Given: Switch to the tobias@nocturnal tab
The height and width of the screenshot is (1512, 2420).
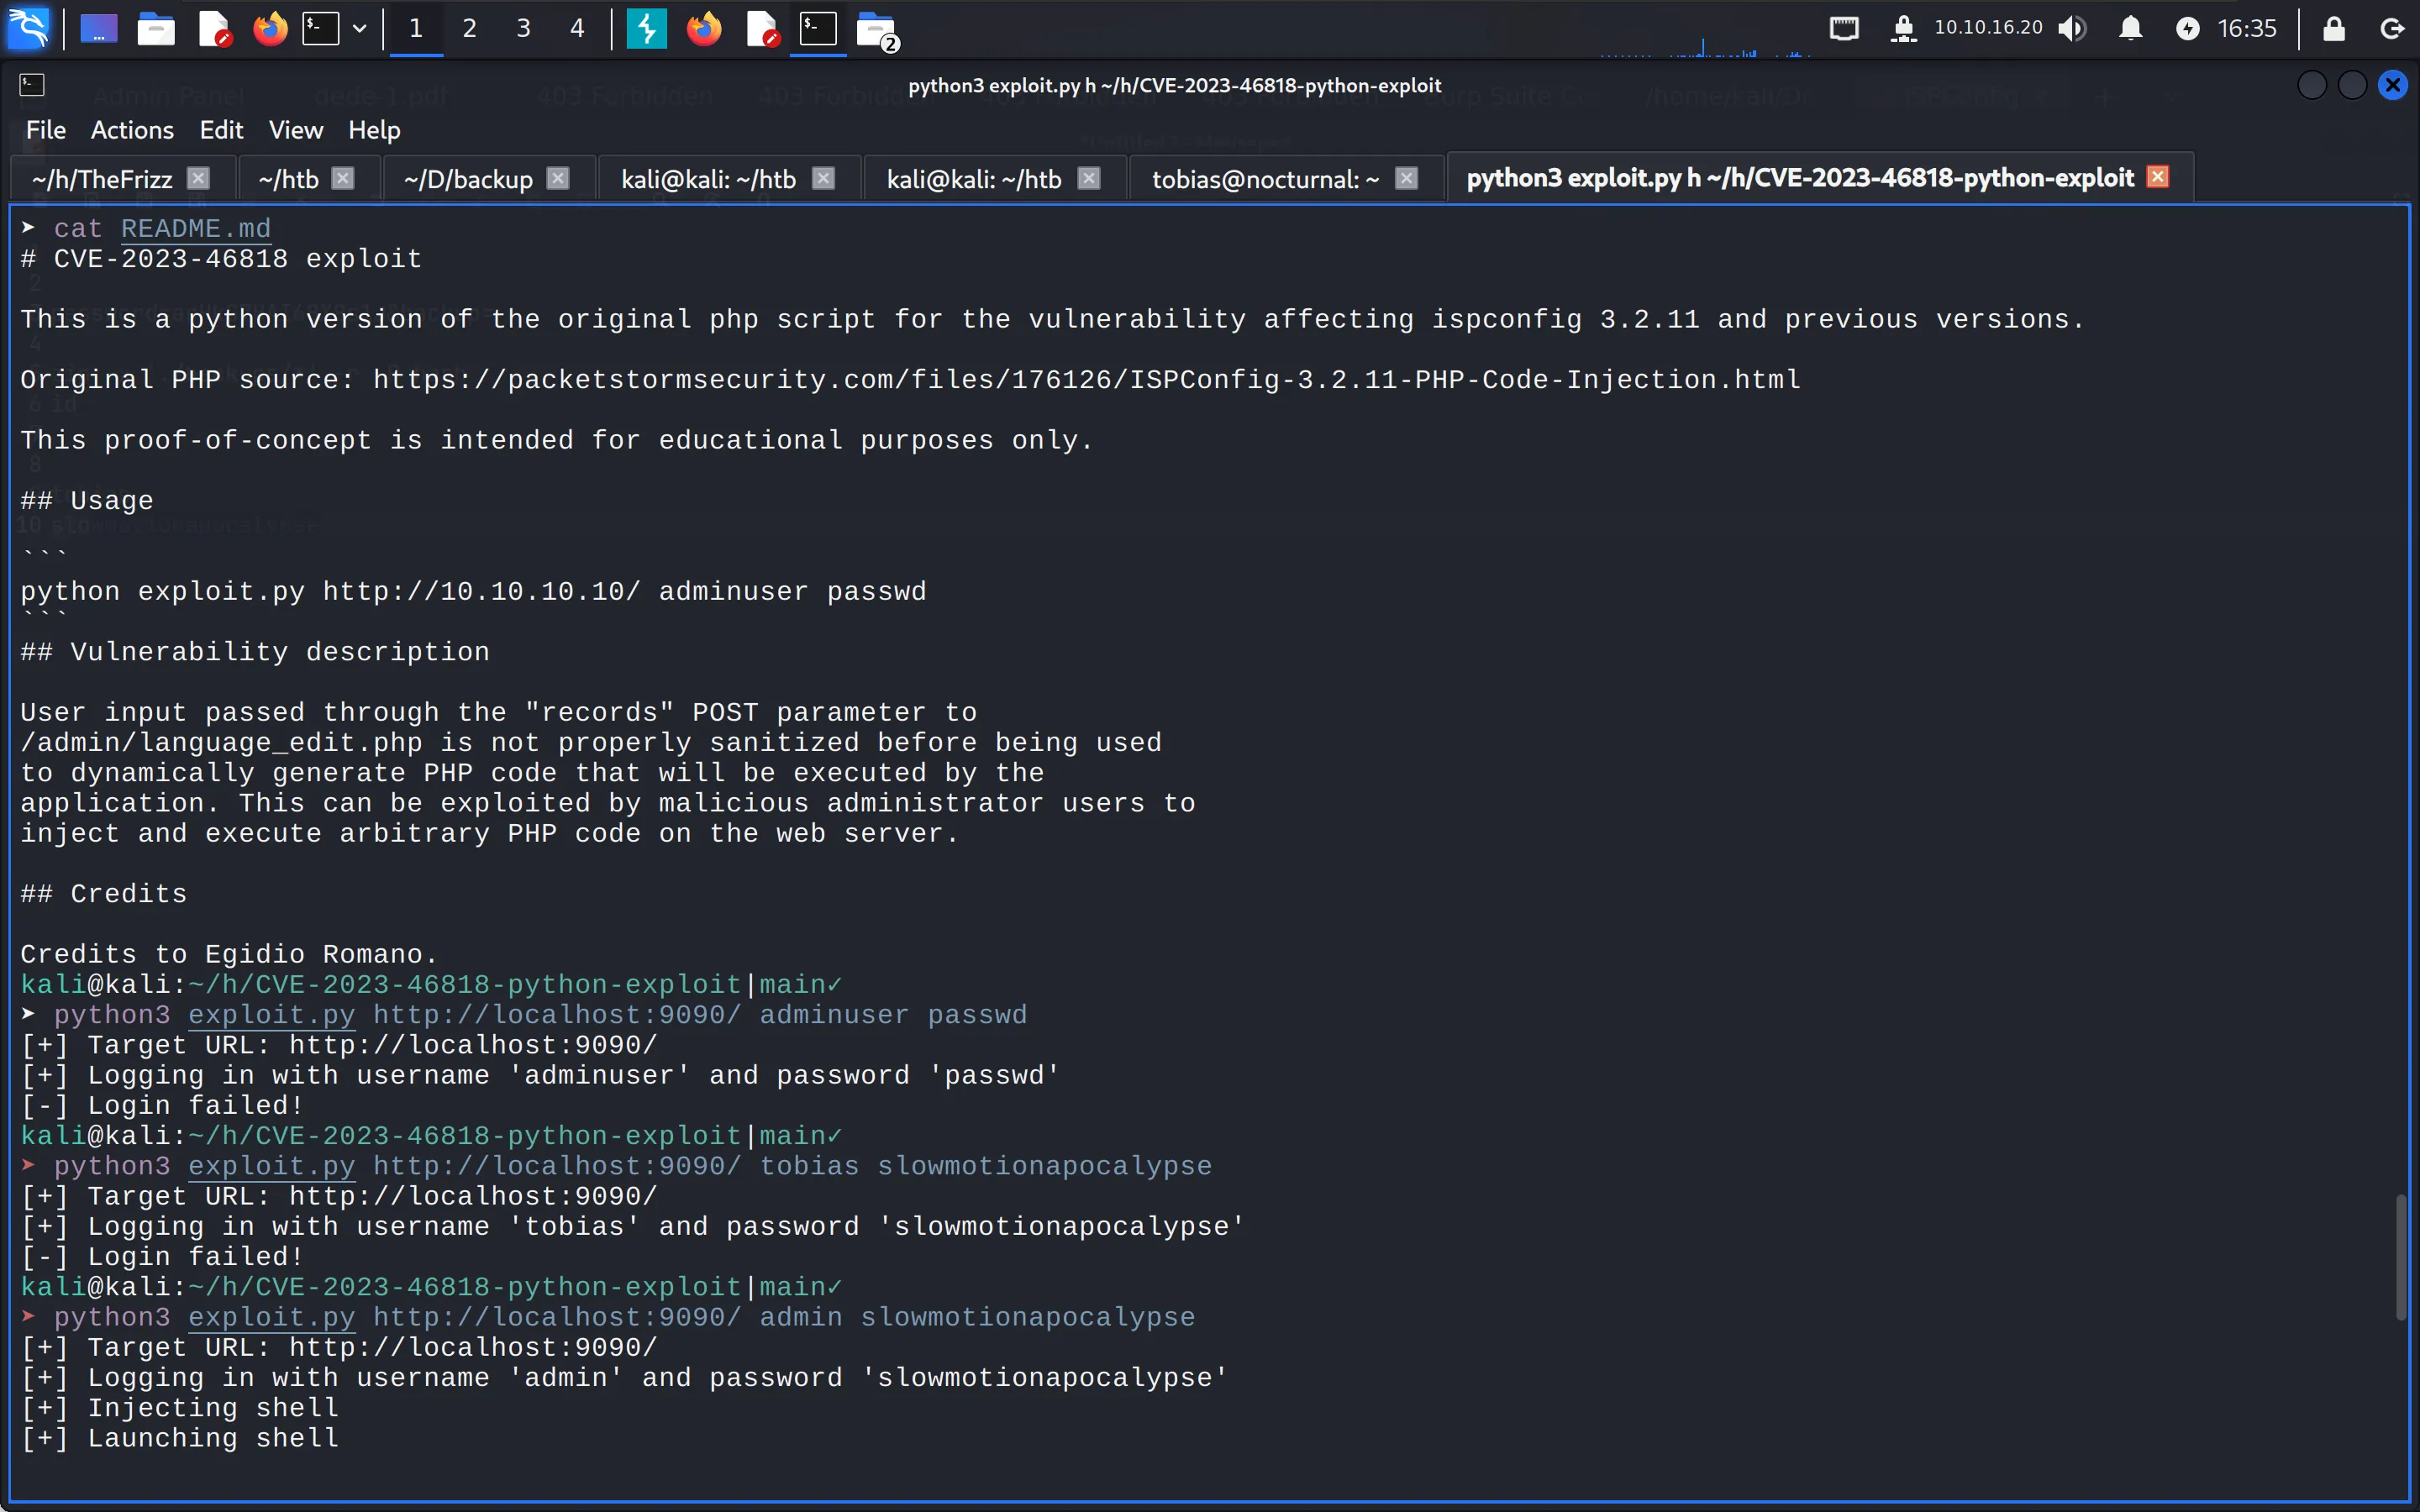Looking at the screenshot, I should 1266,179.
